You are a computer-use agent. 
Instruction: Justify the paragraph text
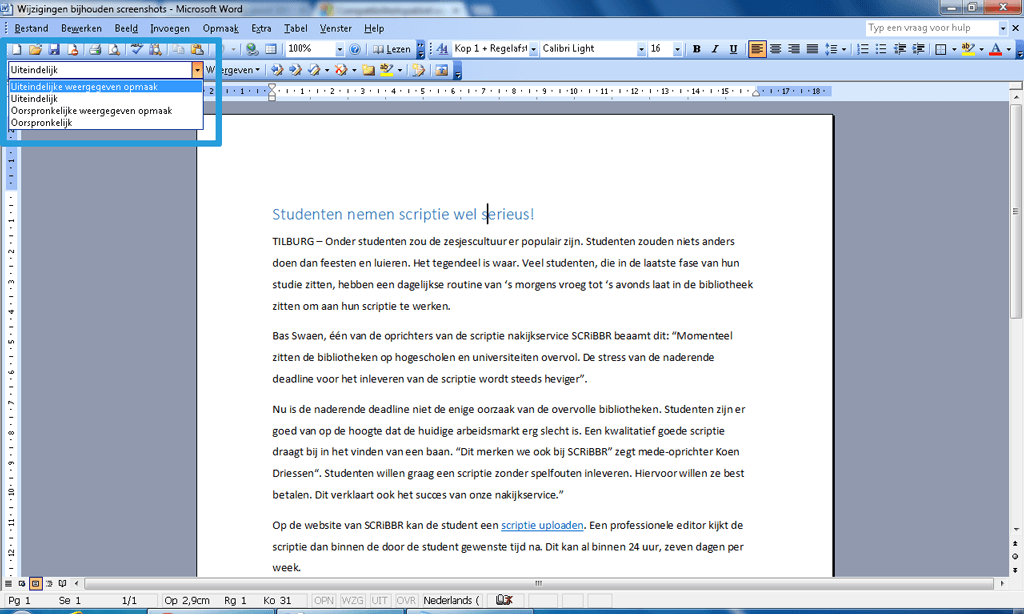(x=812, y=49)
